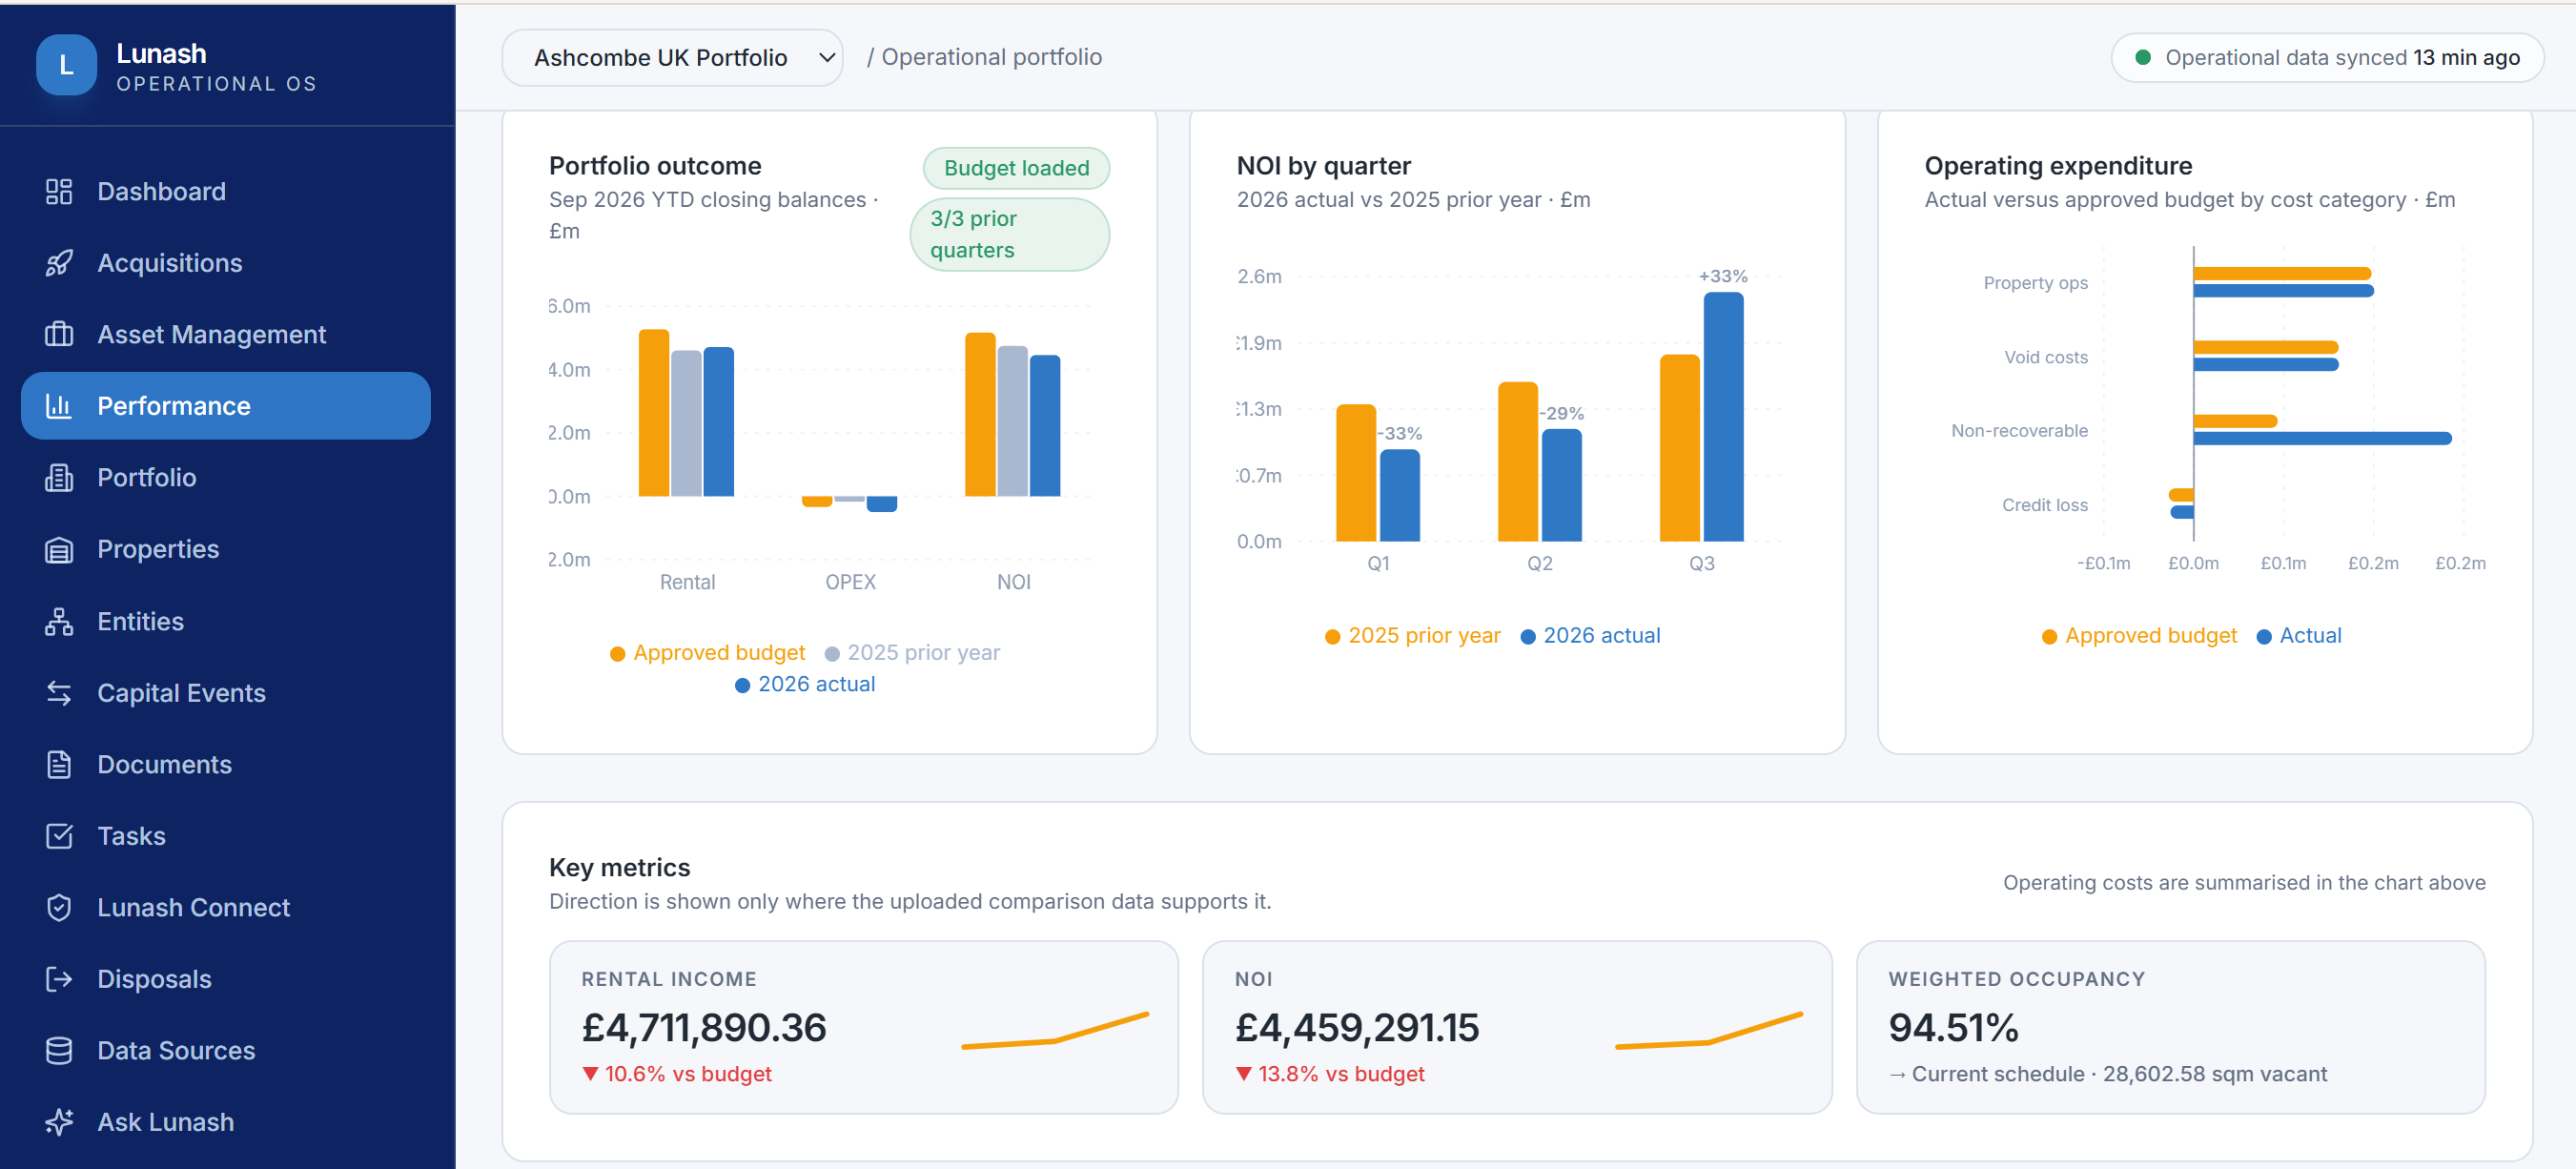Toggle Actual legend in Operating expenditure chart
The image size is (2576, 1169).
pos(2299,636)
